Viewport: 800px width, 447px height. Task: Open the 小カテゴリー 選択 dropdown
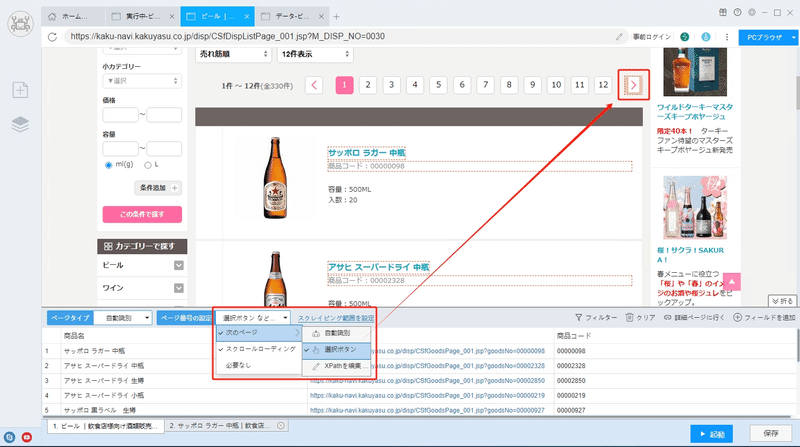(x=142, y=81)
